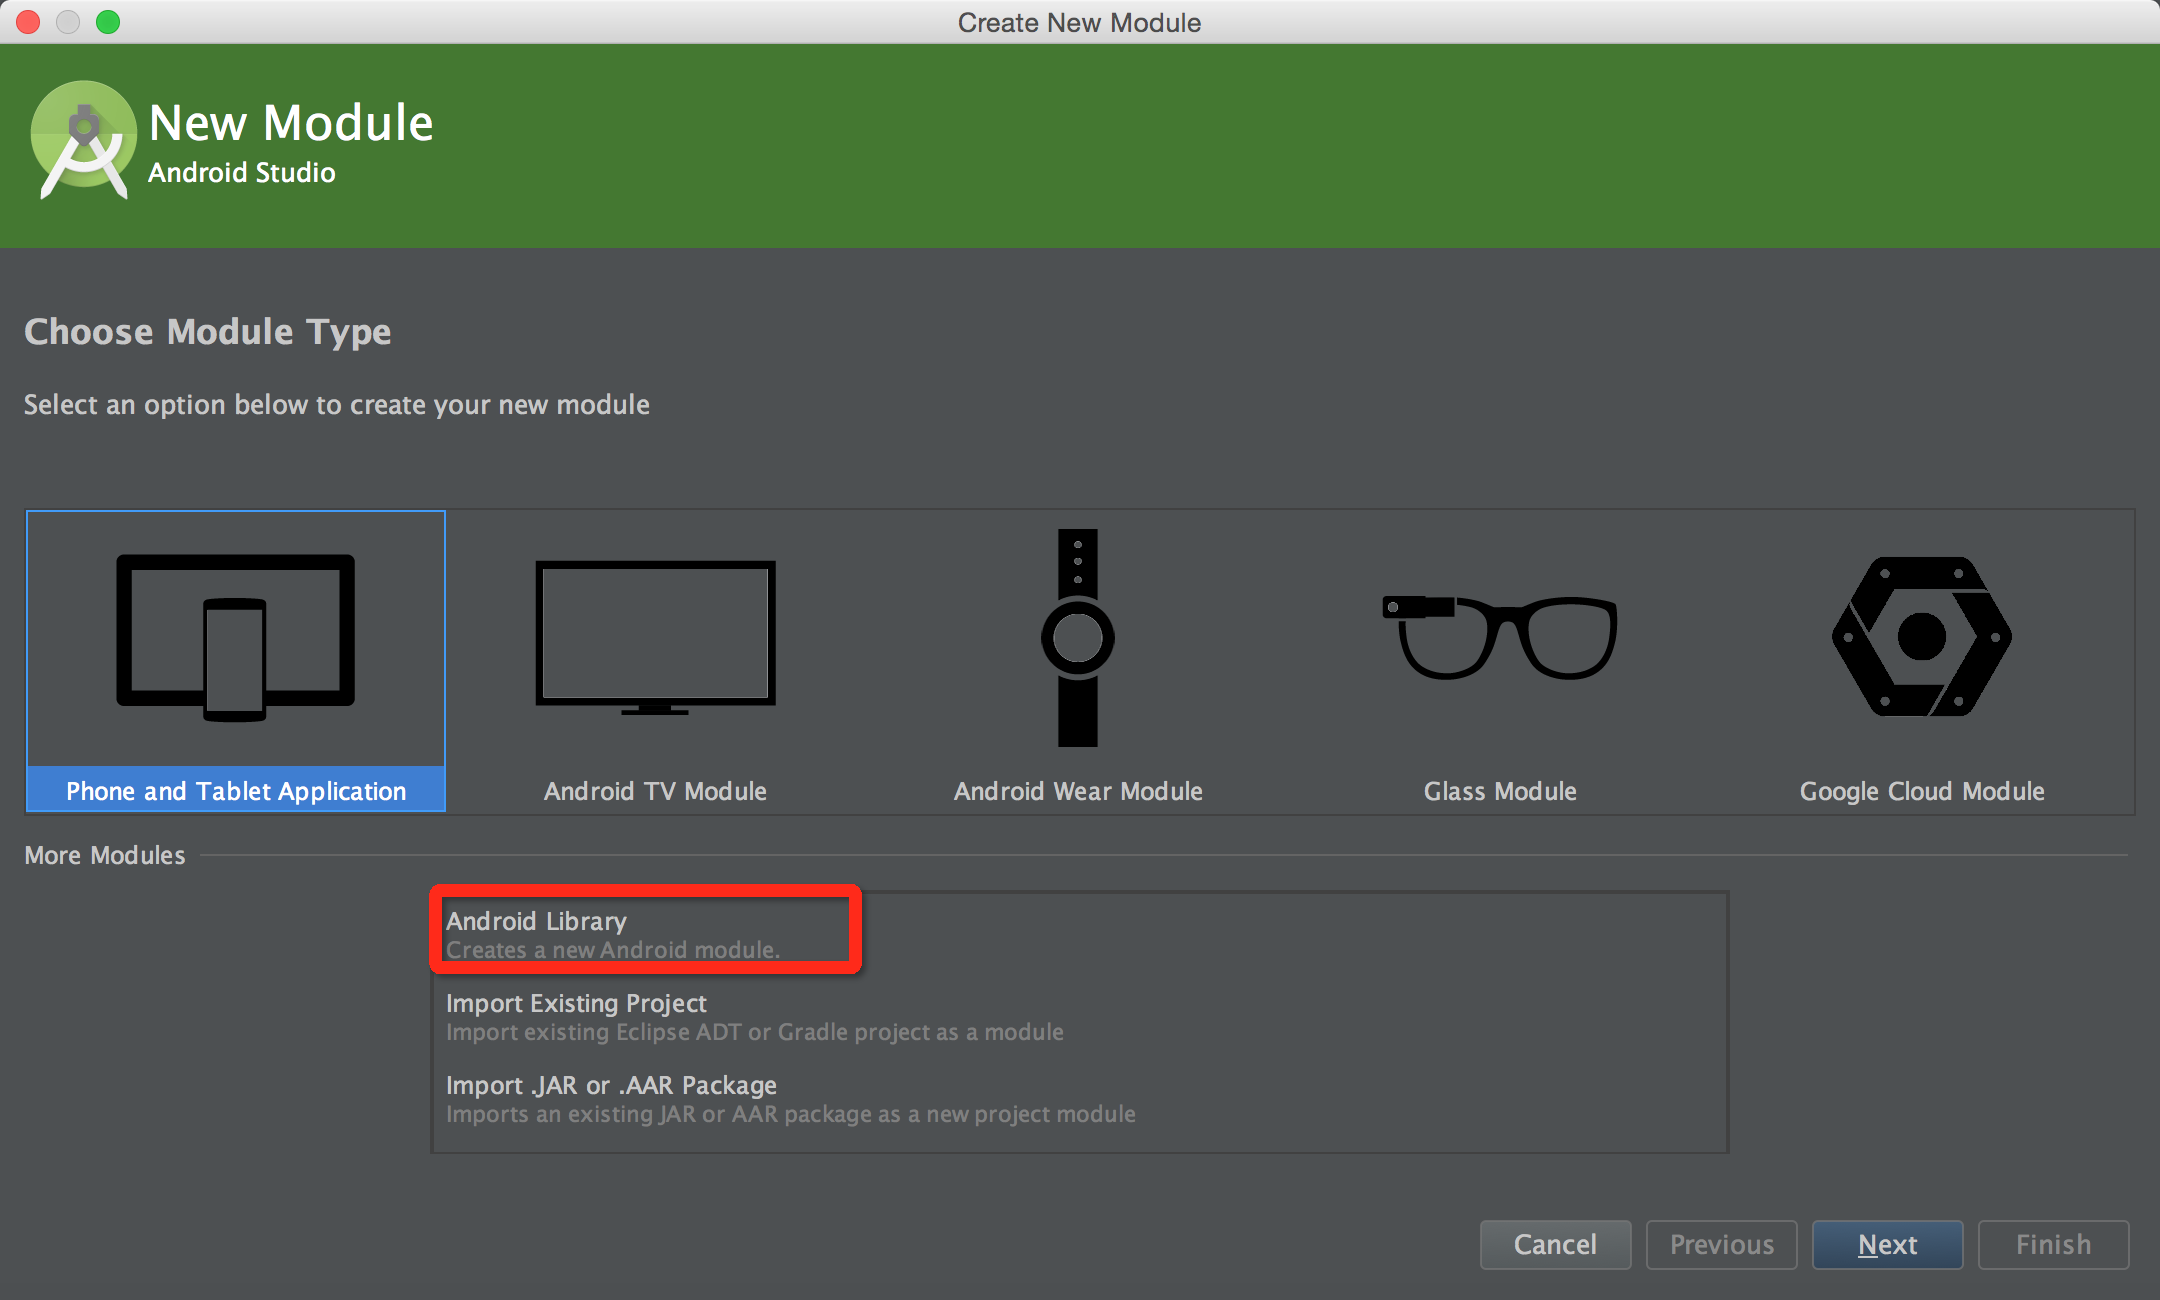Viewport: 2160px width, 1300px height.
Task: Maximize the dialog with the green button
Action: tap(108, 22)
